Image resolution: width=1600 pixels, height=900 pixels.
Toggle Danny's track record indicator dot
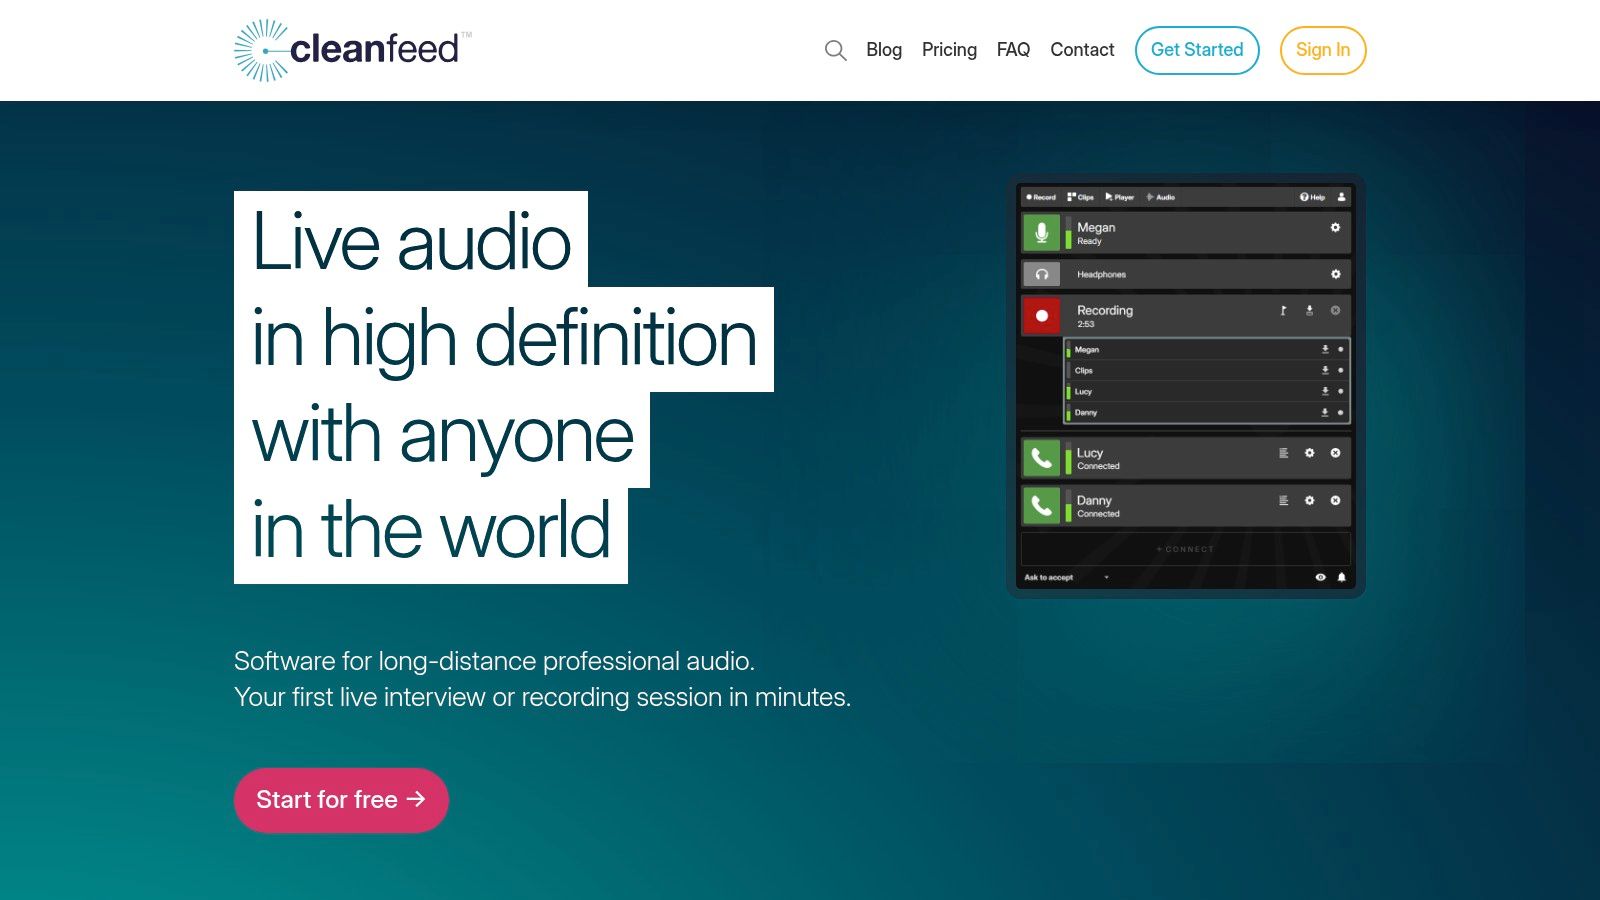pos(1340,413)
